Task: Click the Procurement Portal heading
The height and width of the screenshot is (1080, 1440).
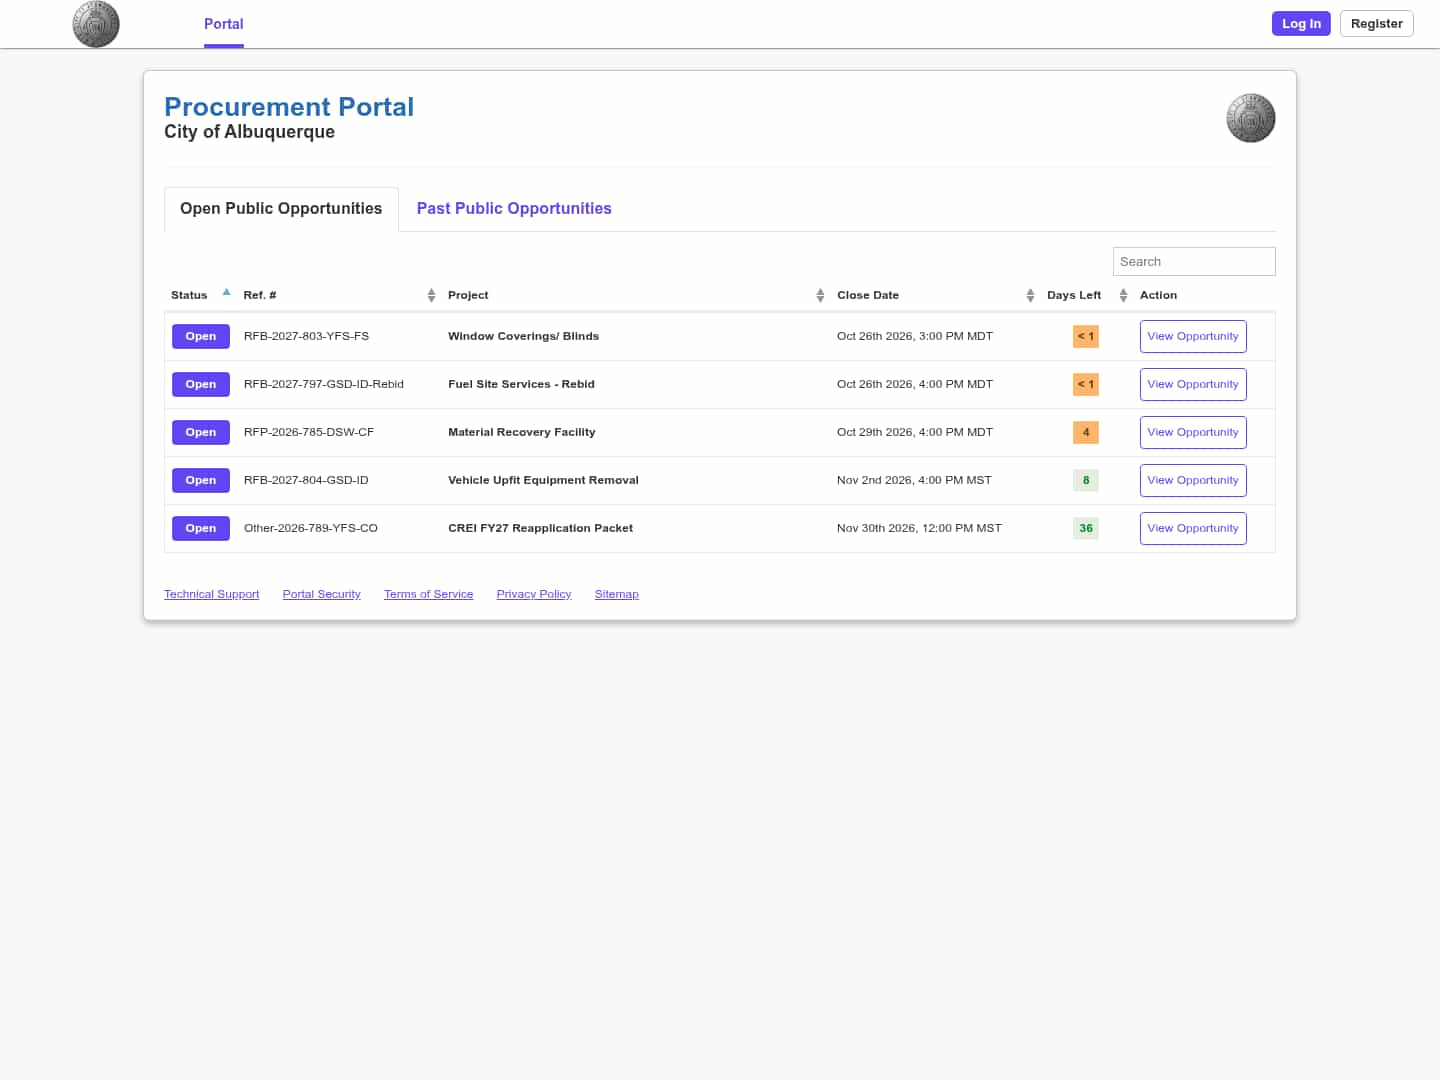Action: (289, 107)
